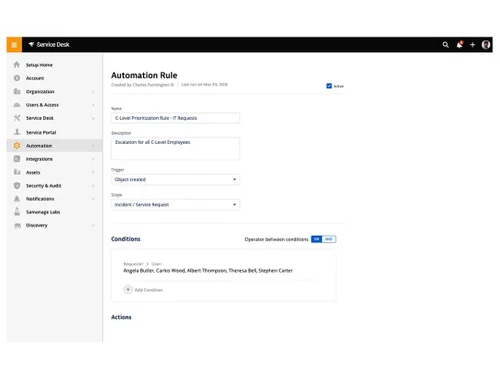
Task: Open Service Portal settings
Action: pos(41,132)
